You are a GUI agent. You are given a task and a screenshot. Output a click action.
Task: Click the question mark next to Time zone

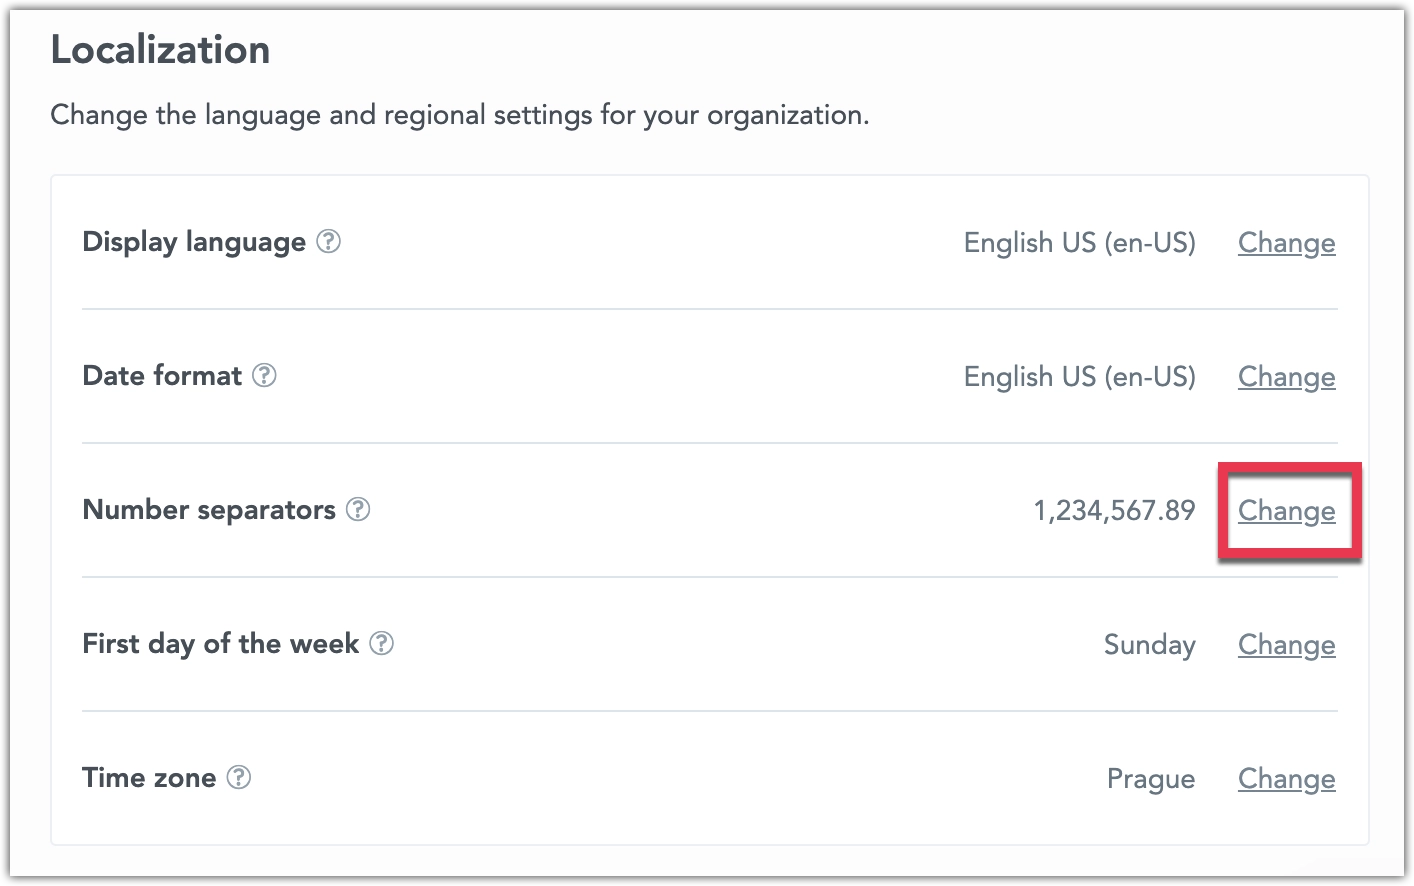[x=240, y=778]
